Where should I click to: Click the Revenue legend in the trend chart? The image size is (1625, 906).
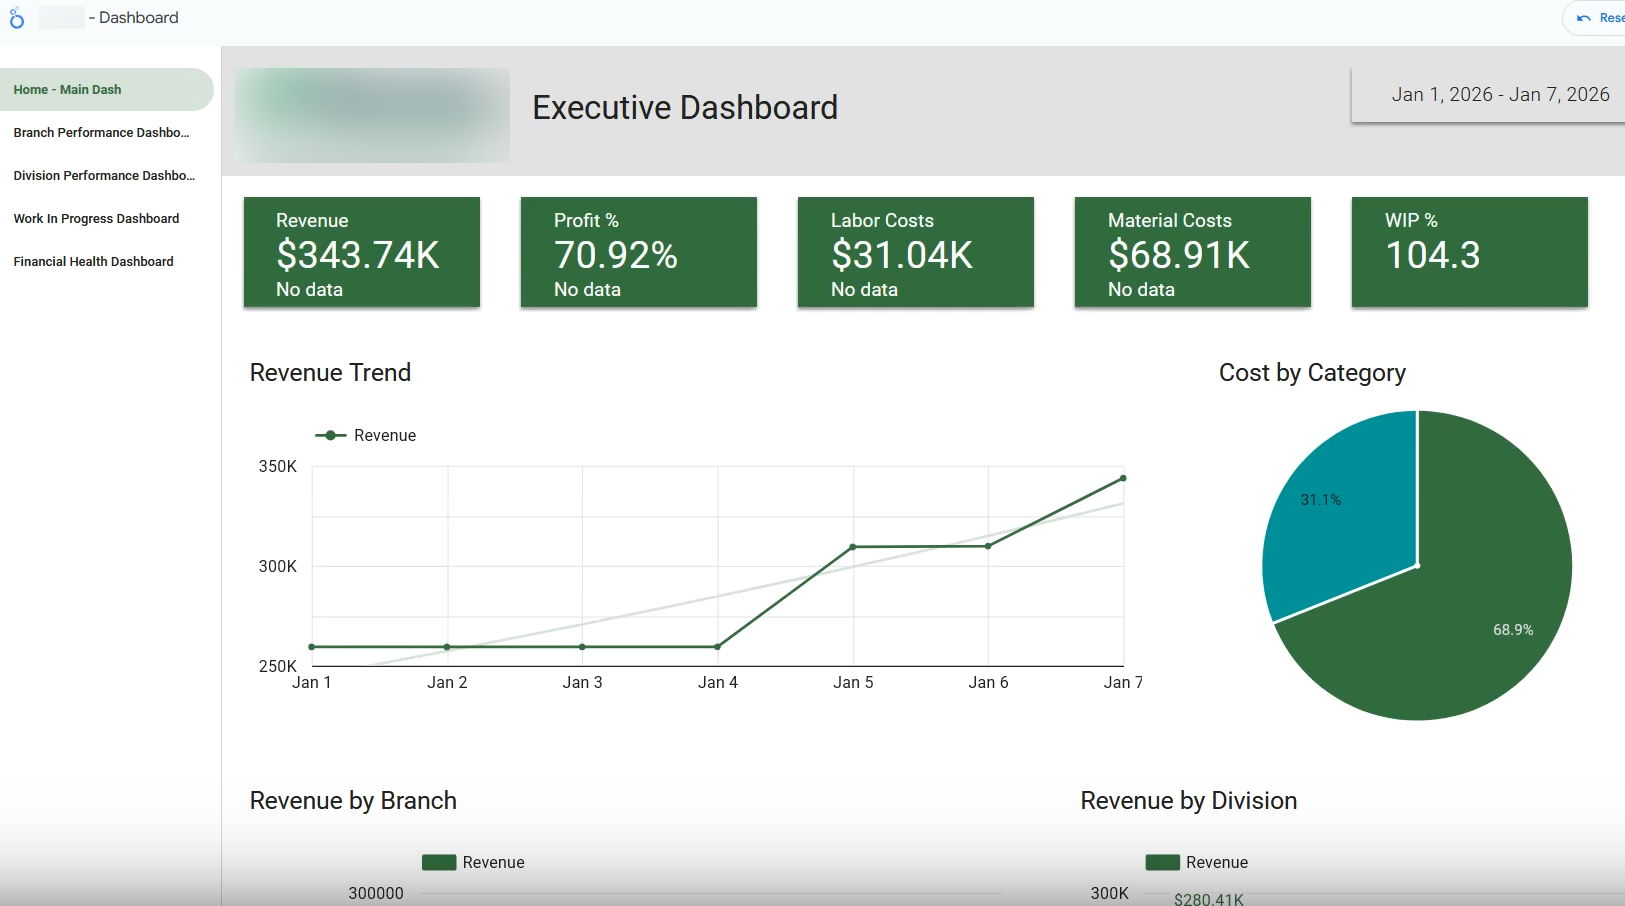tap(366, 435)
